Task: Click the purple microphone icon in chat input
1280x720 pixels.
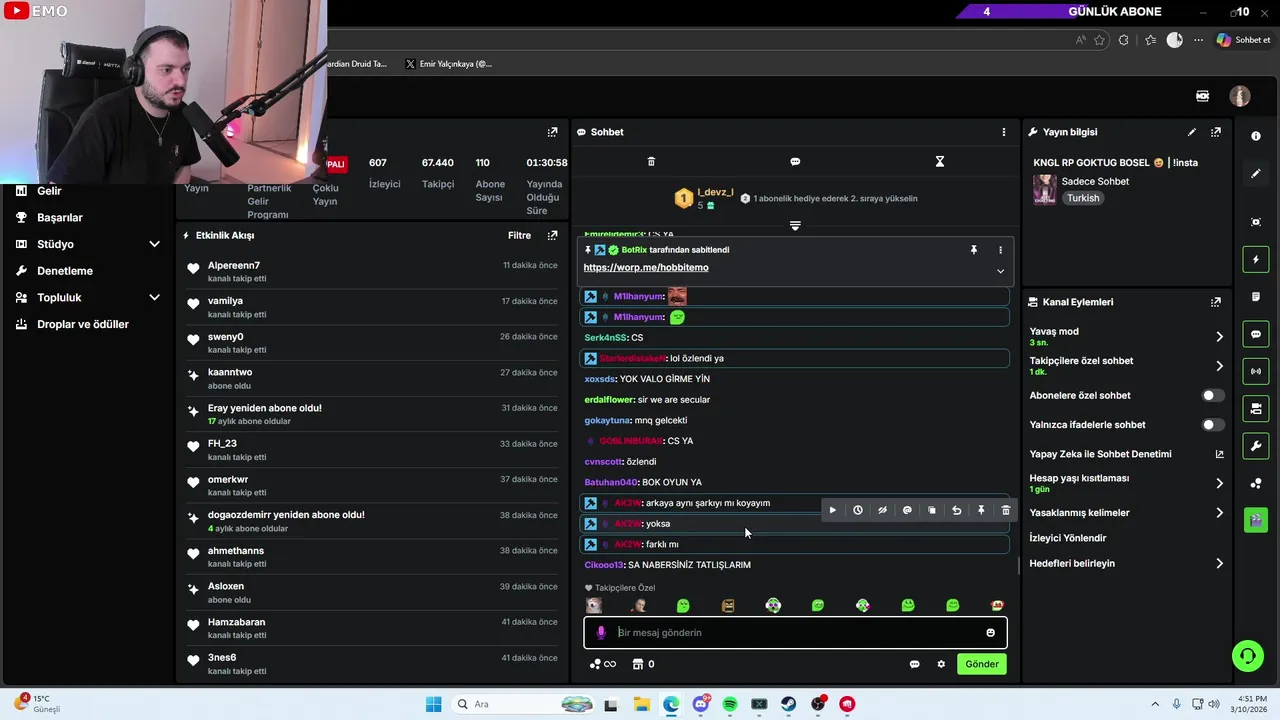Action: pyautogui.click(x=601, y=633)
